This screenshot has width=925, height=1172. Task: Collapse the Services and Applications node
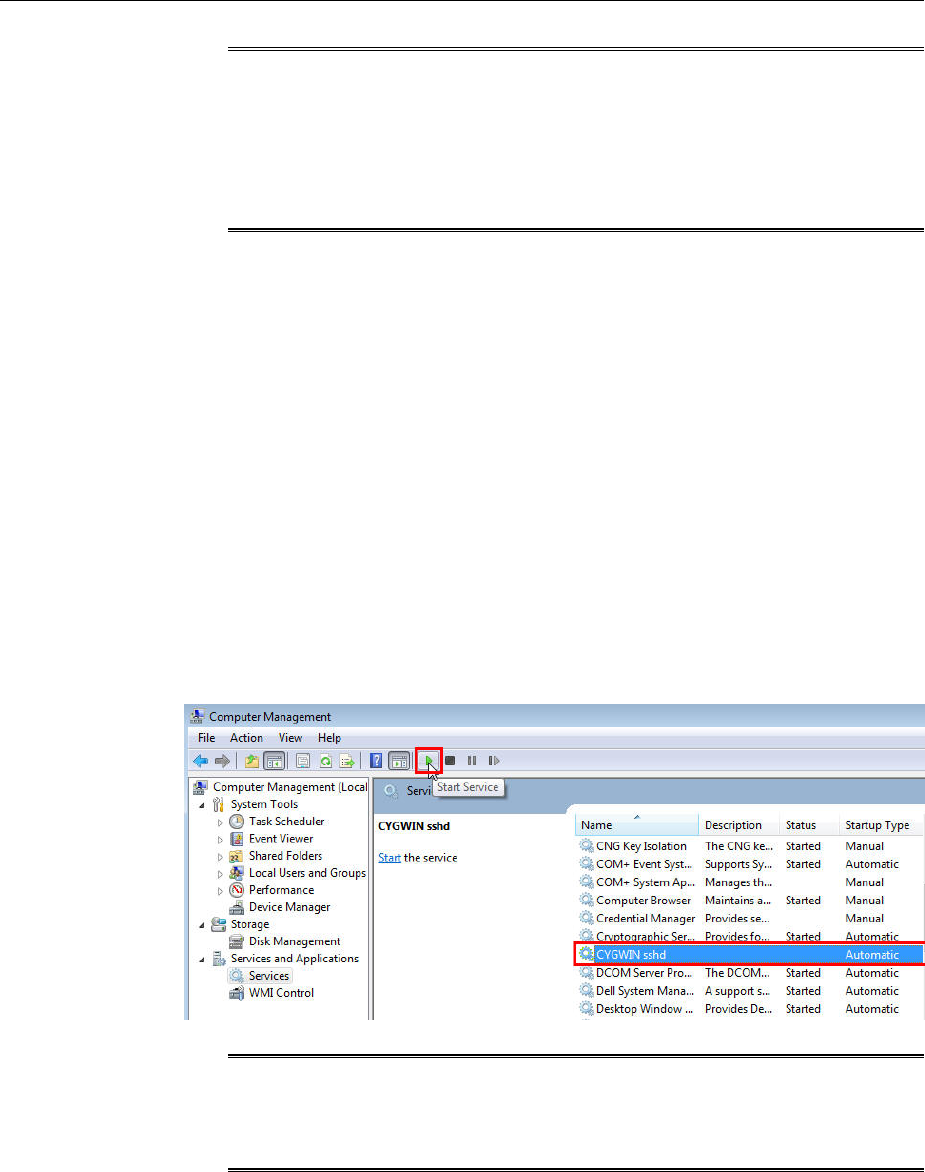202,959
